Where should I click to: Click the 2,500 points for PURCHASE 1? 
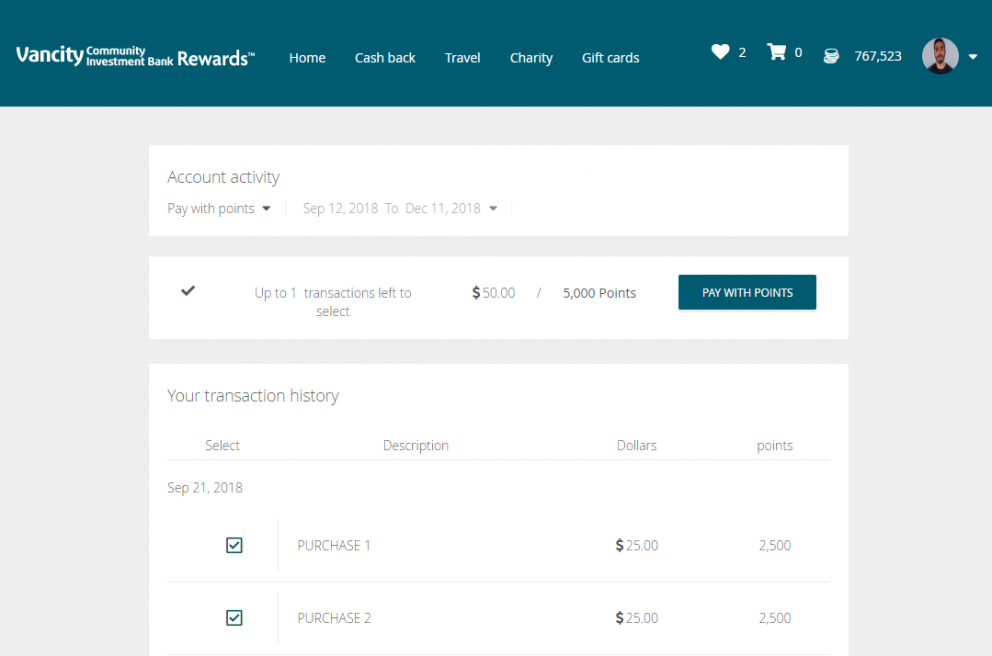click(x=775, y=545)
